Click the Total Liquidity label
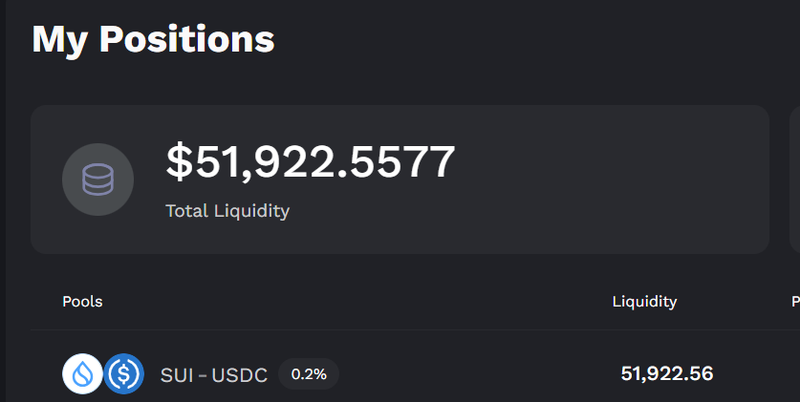 tap(228, 211)
